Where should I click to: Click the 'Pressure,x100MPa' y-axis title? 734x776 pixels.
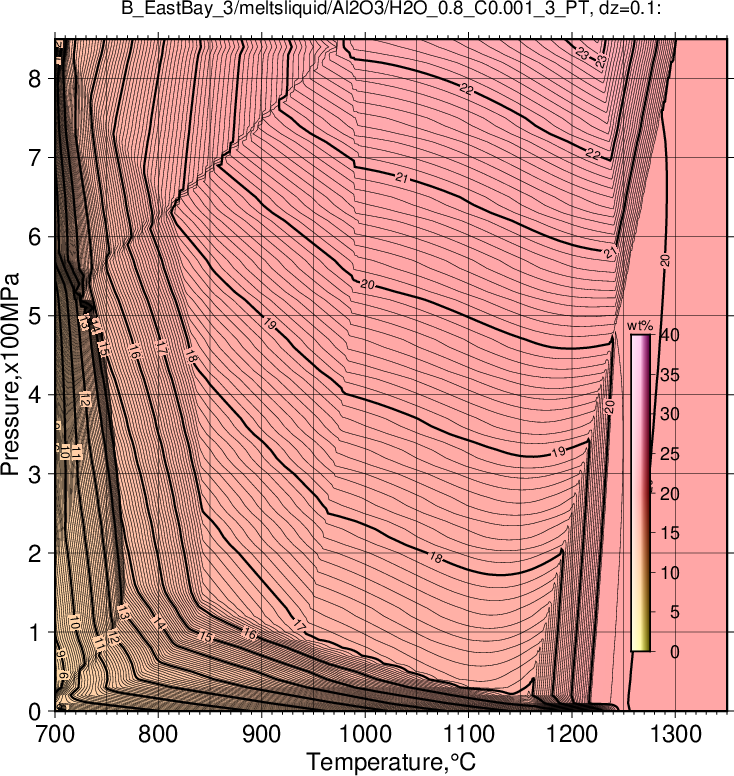(x=11, y=375)
